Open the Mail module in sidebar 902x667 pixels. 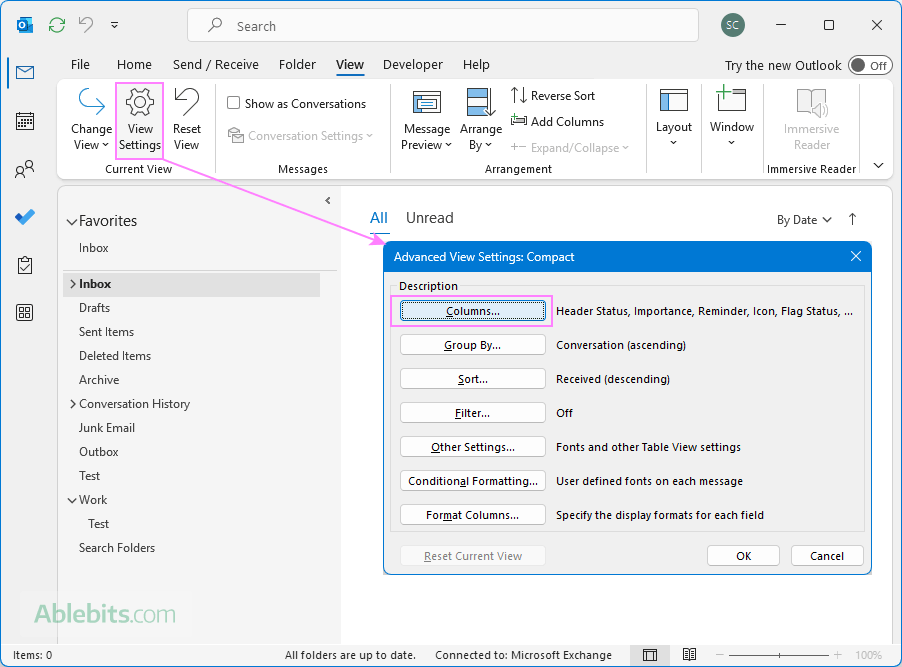pos(25,73)
